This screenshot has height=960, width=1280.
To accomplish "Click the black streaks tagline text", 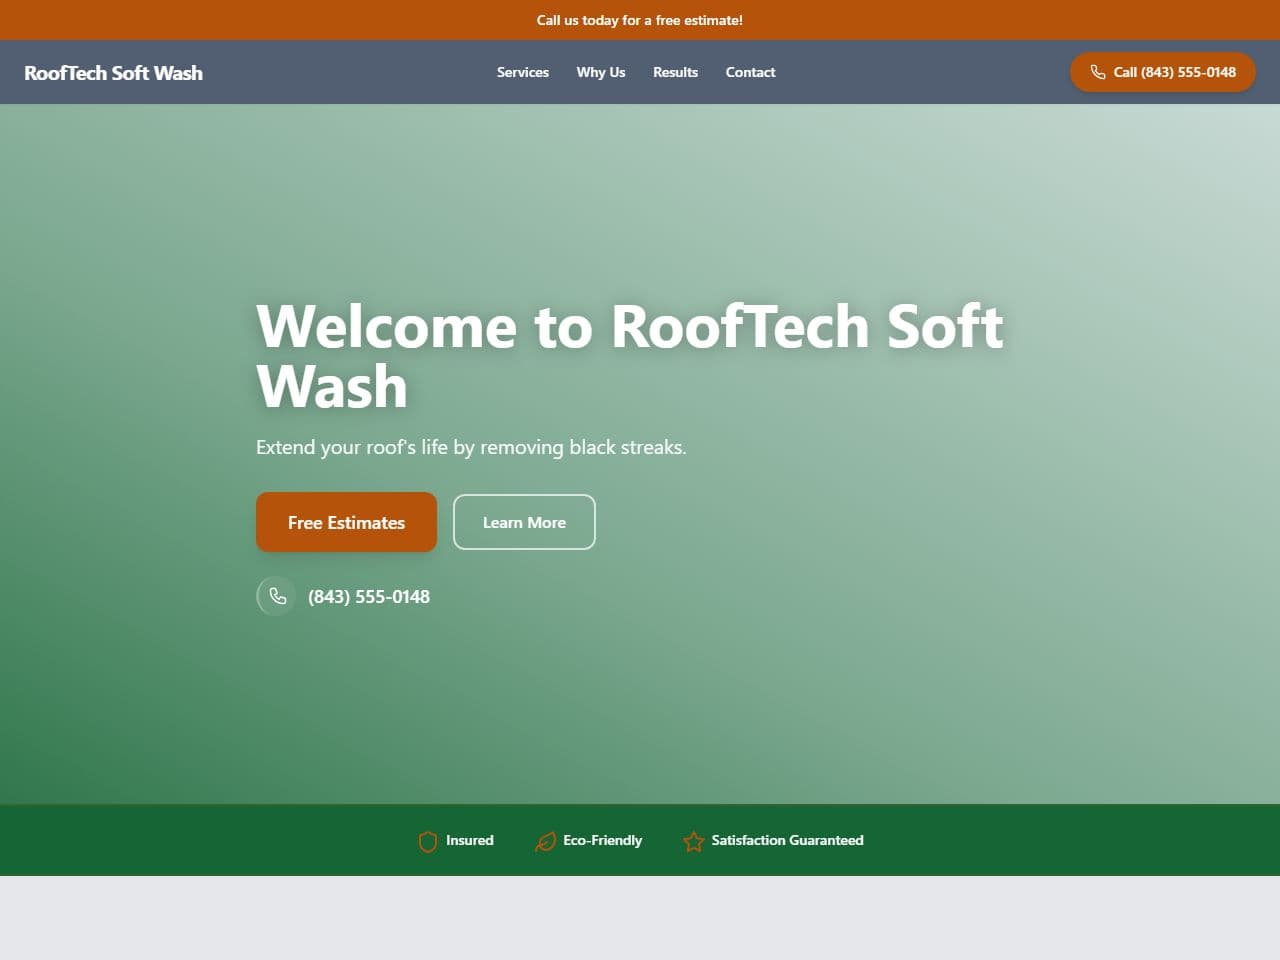I will (x=471, y=447).
